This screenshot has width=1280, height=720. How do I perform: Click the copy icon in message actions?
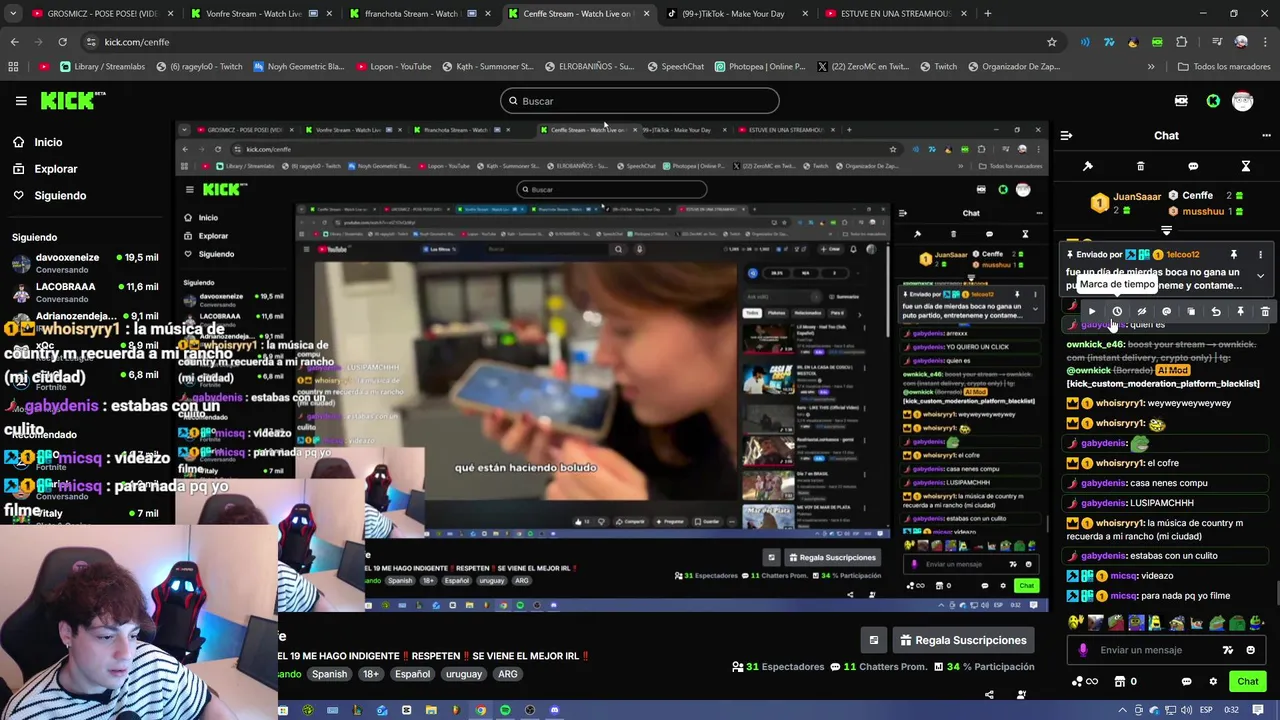tap(1191, 312)
